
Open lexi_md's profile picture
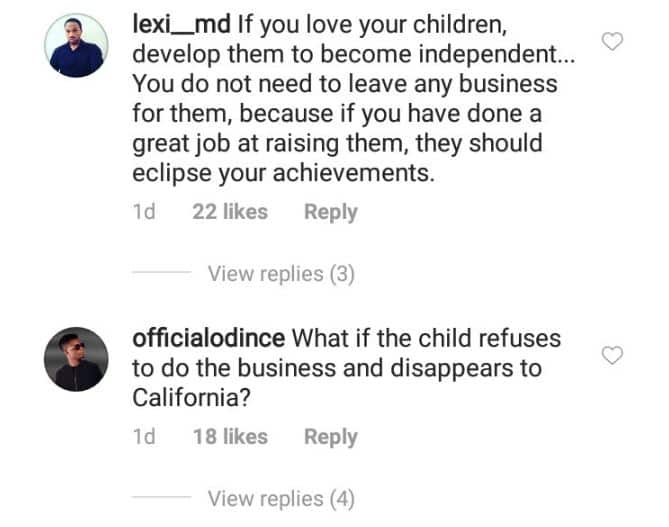(77, 45)
